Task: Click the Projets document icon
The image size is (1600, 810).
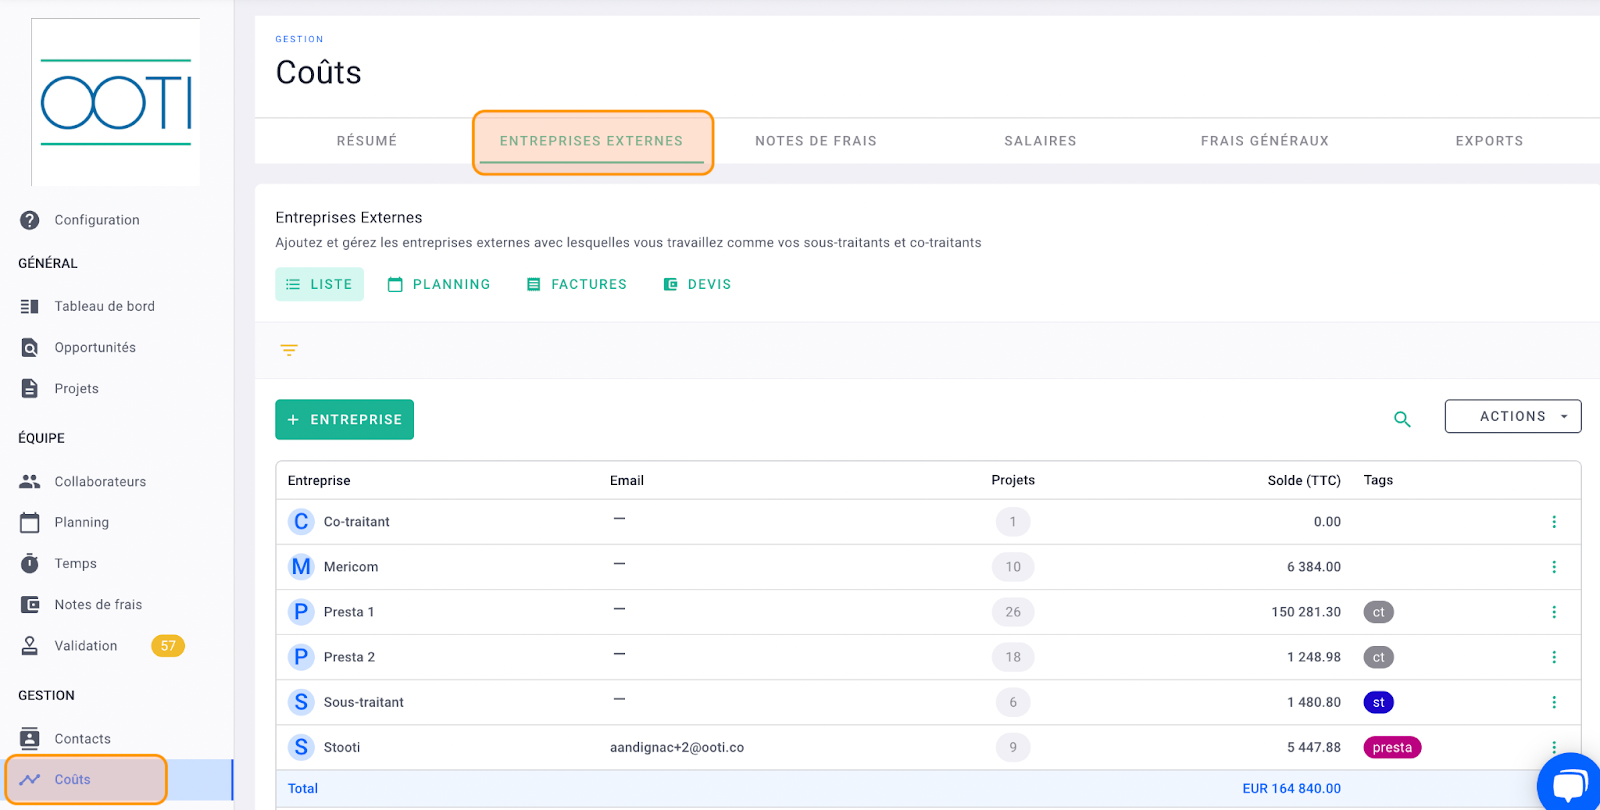Action: tap(30, 388)
